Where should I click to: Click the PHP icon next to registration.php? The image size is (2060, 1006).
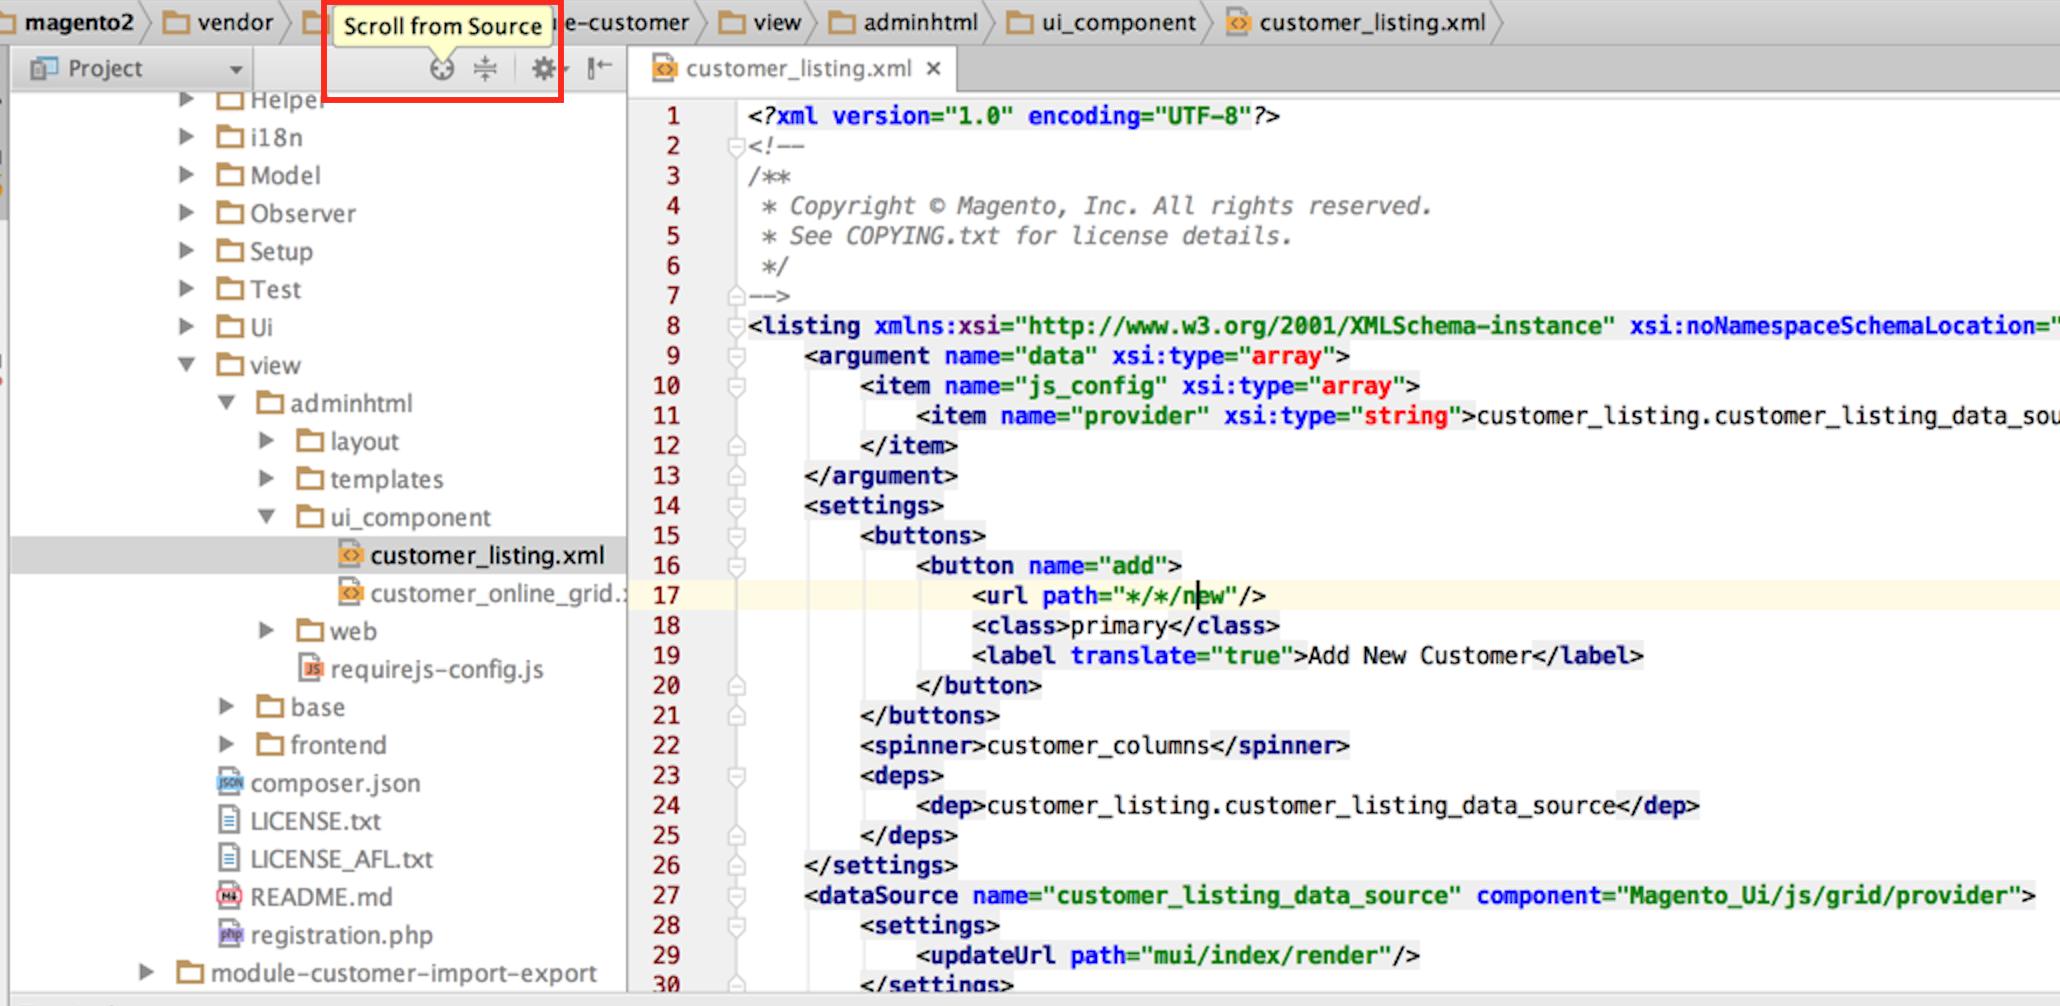[x=229, y=935]
